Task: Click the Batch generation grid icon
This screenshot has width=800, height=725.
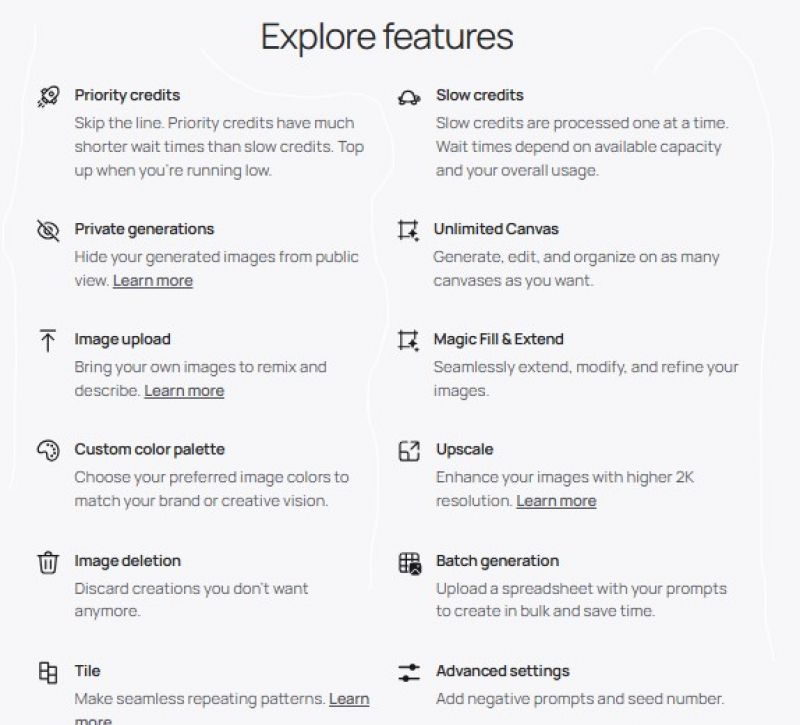Action: (409, 563)
